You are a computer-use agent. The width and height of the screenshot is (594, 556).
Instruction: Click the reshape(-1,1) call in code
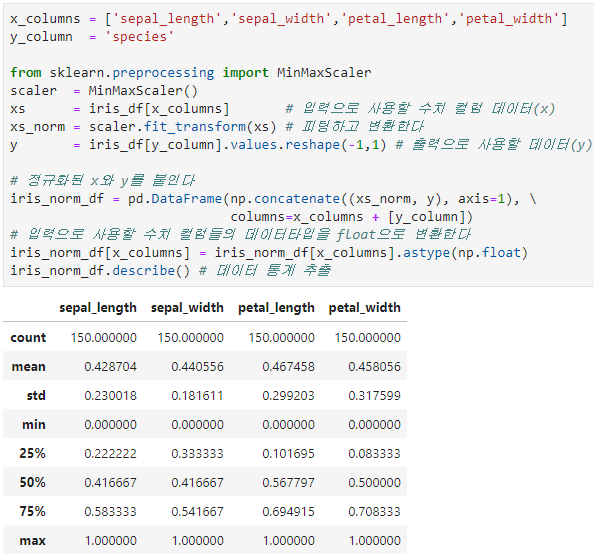[335, 145]
